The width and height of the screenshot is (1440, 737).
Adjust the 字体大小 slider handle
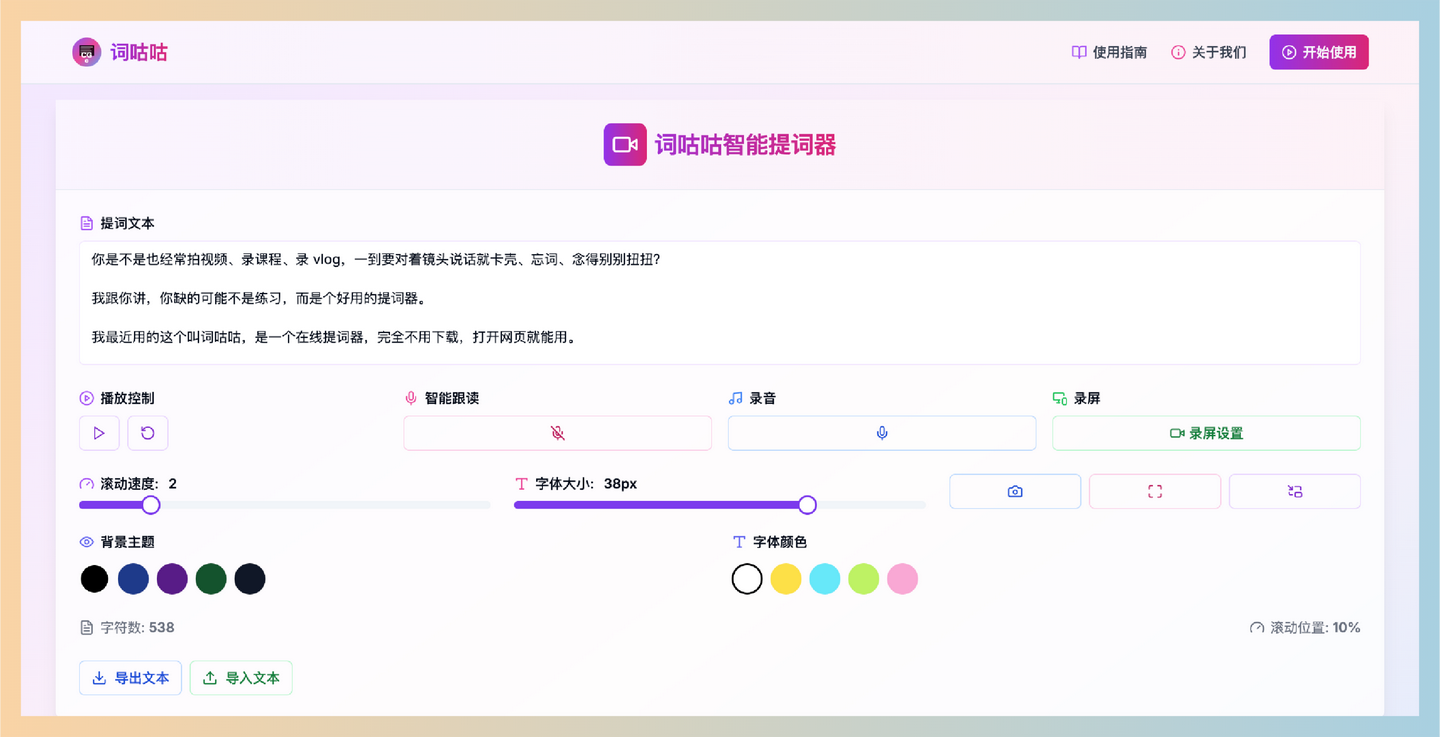point(807,505)
